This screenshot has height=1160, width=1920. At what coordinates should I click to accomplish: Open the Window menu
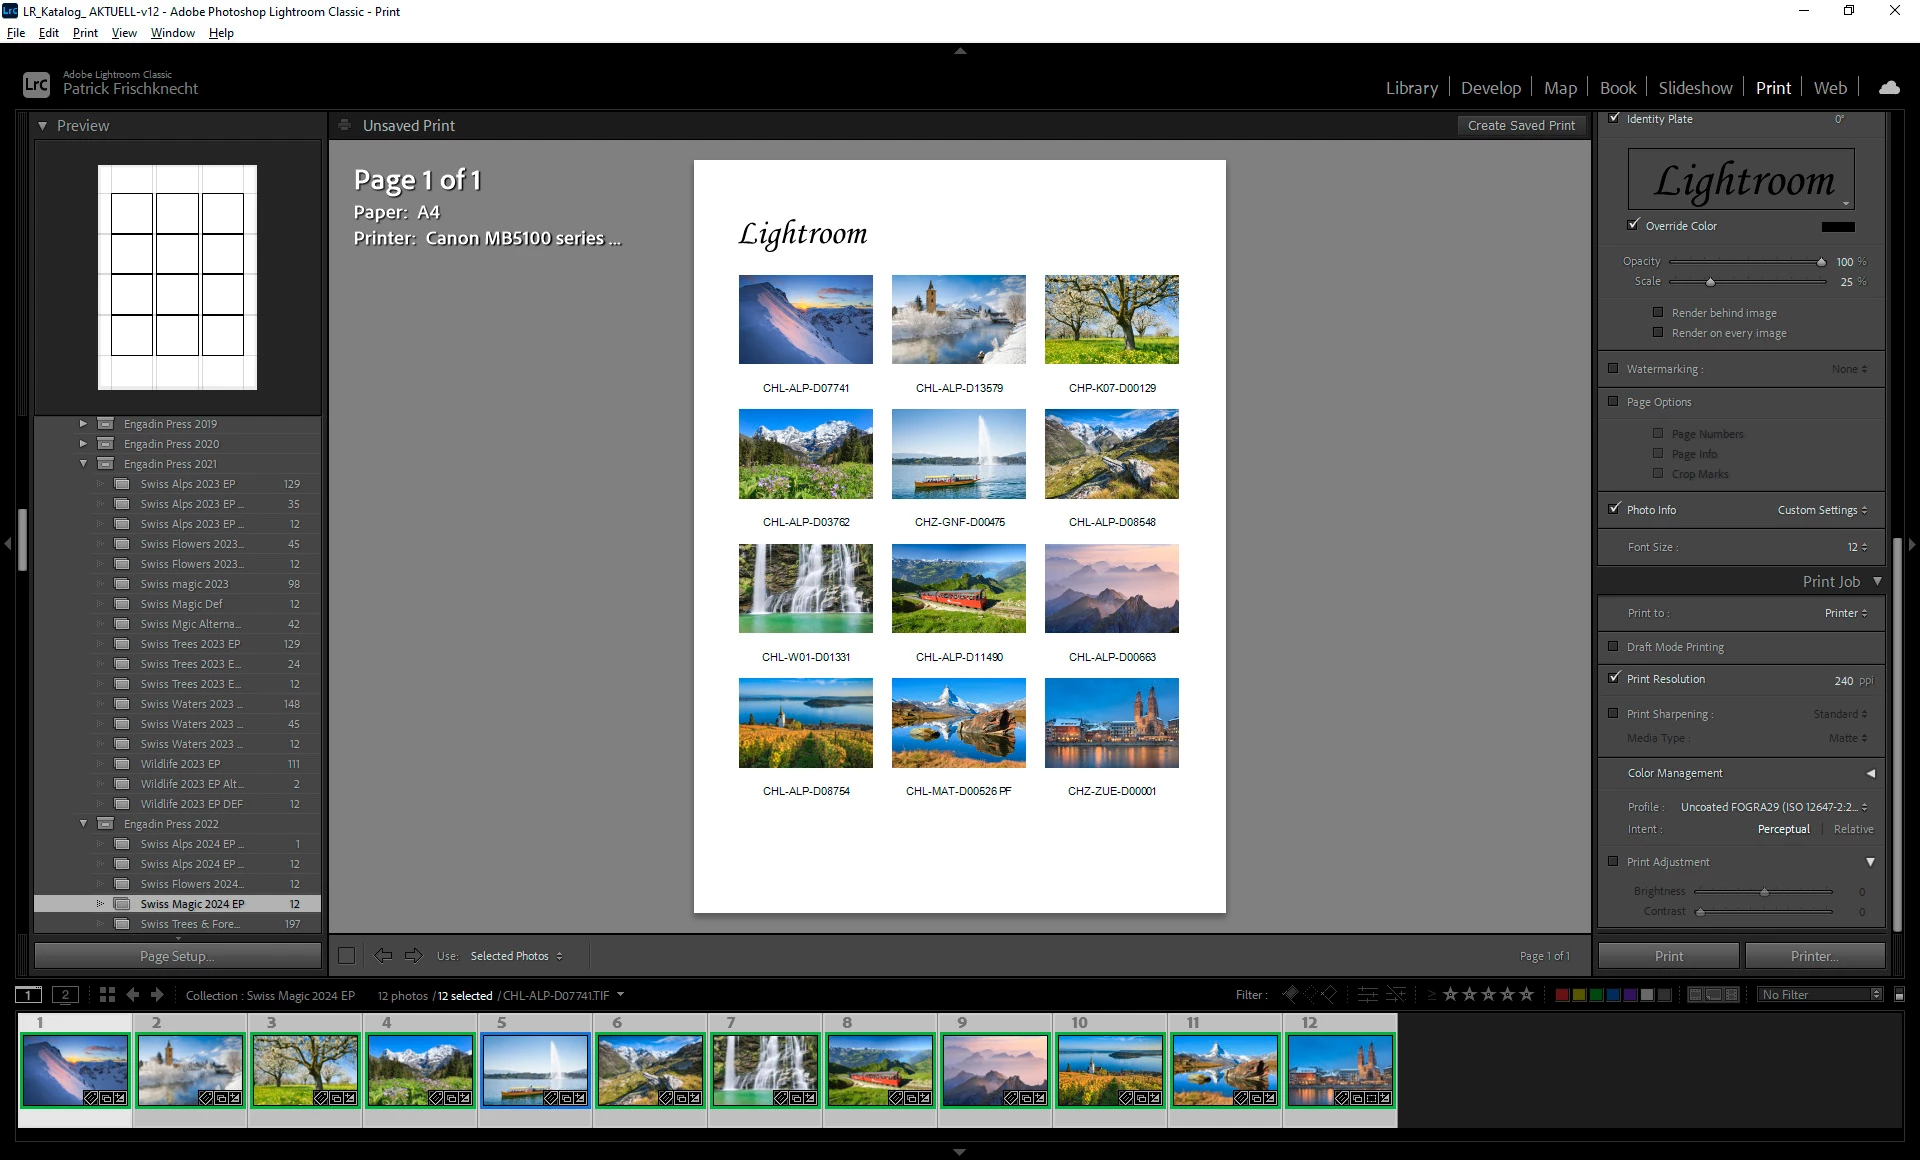172,33
